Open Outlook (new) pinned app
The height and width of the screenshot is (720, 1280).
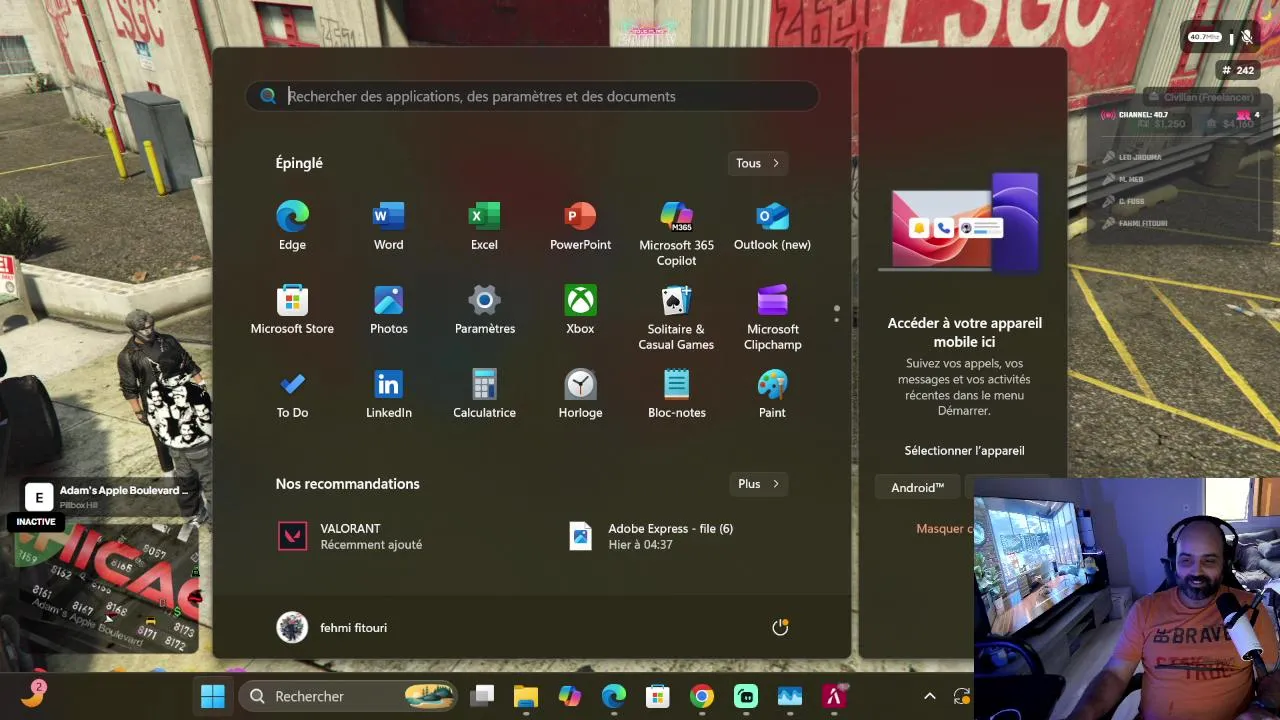[772, 227]
